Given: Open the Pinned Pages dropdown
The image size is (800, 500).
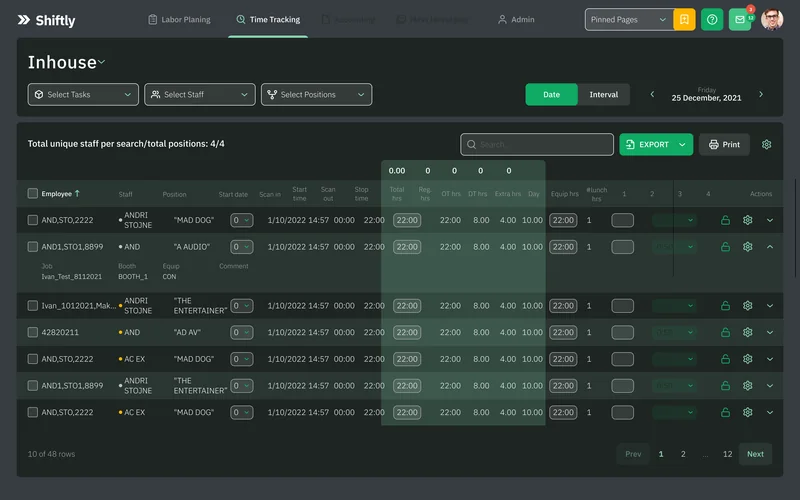Looking at the screenshot, I should click(x=629, y=19).
